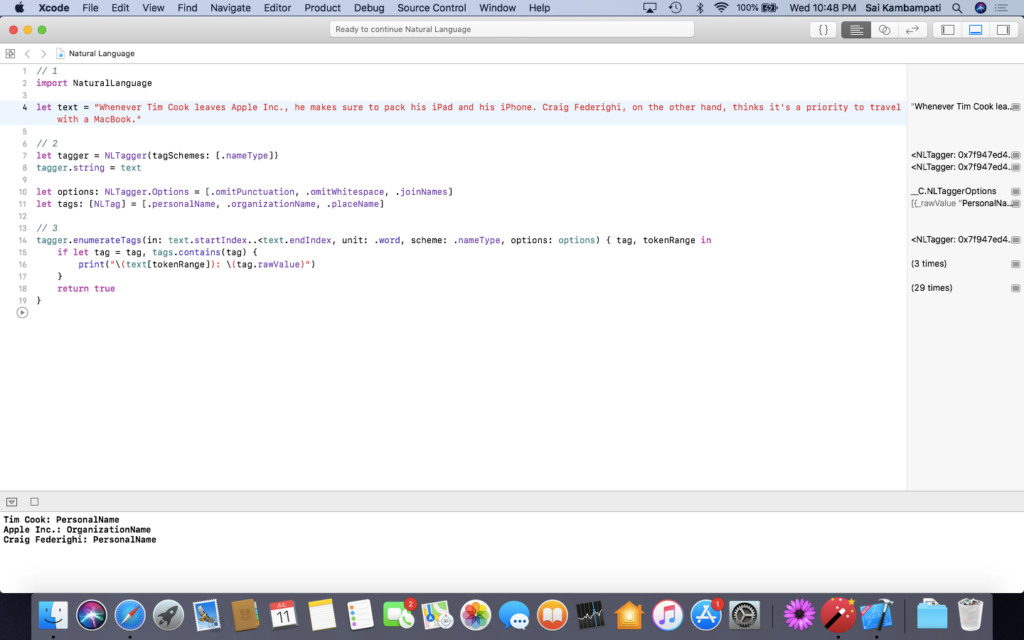
Task: Launch Safari from the Dock
Action: tap(130, 615)
